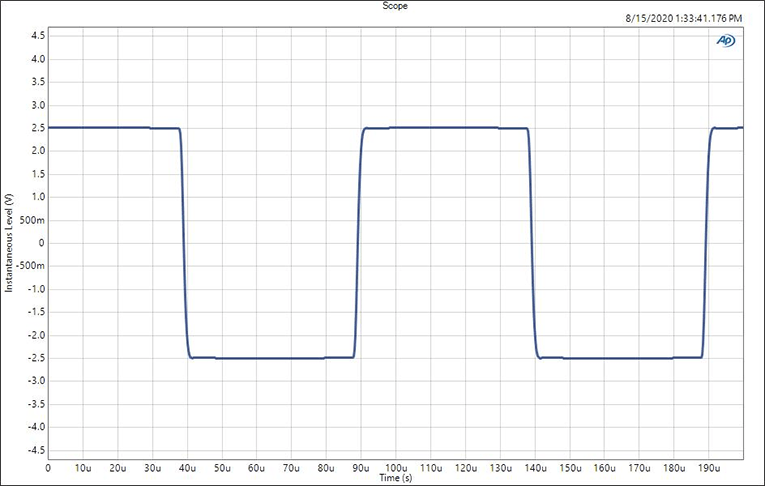Select the Instantaneous Level (V) axis label
765x486 pixels.
point(10,244)
